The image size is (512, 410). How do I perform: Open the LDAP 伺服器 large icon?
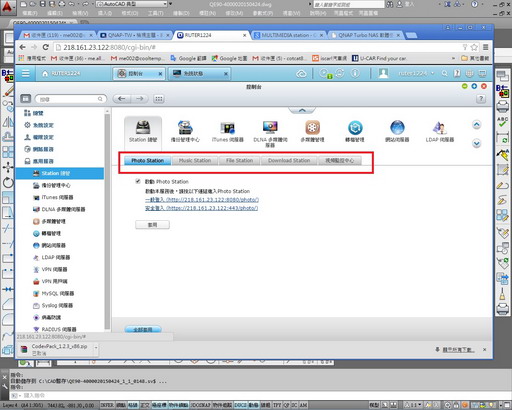click(x=440, y=131)
